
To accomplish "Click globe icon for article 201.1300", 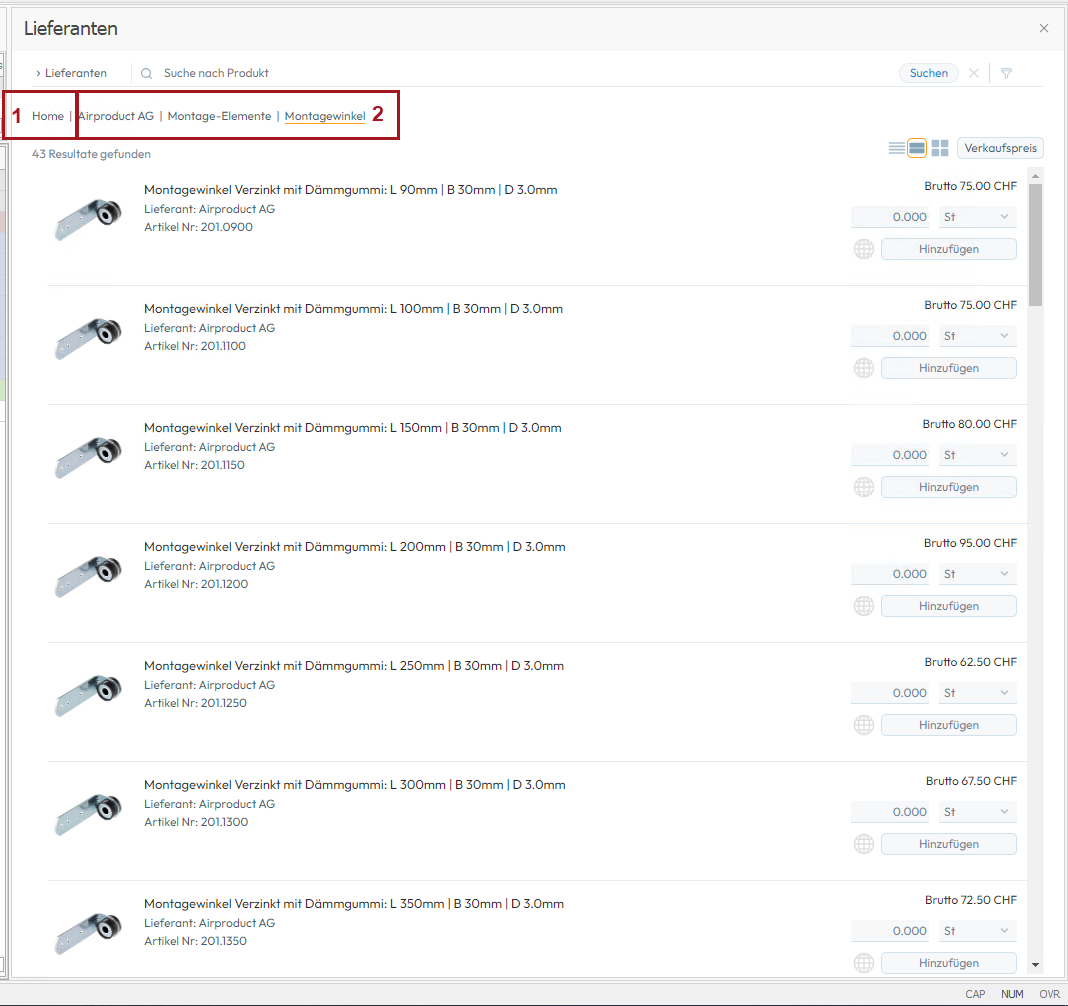I will tap(864, 845).
